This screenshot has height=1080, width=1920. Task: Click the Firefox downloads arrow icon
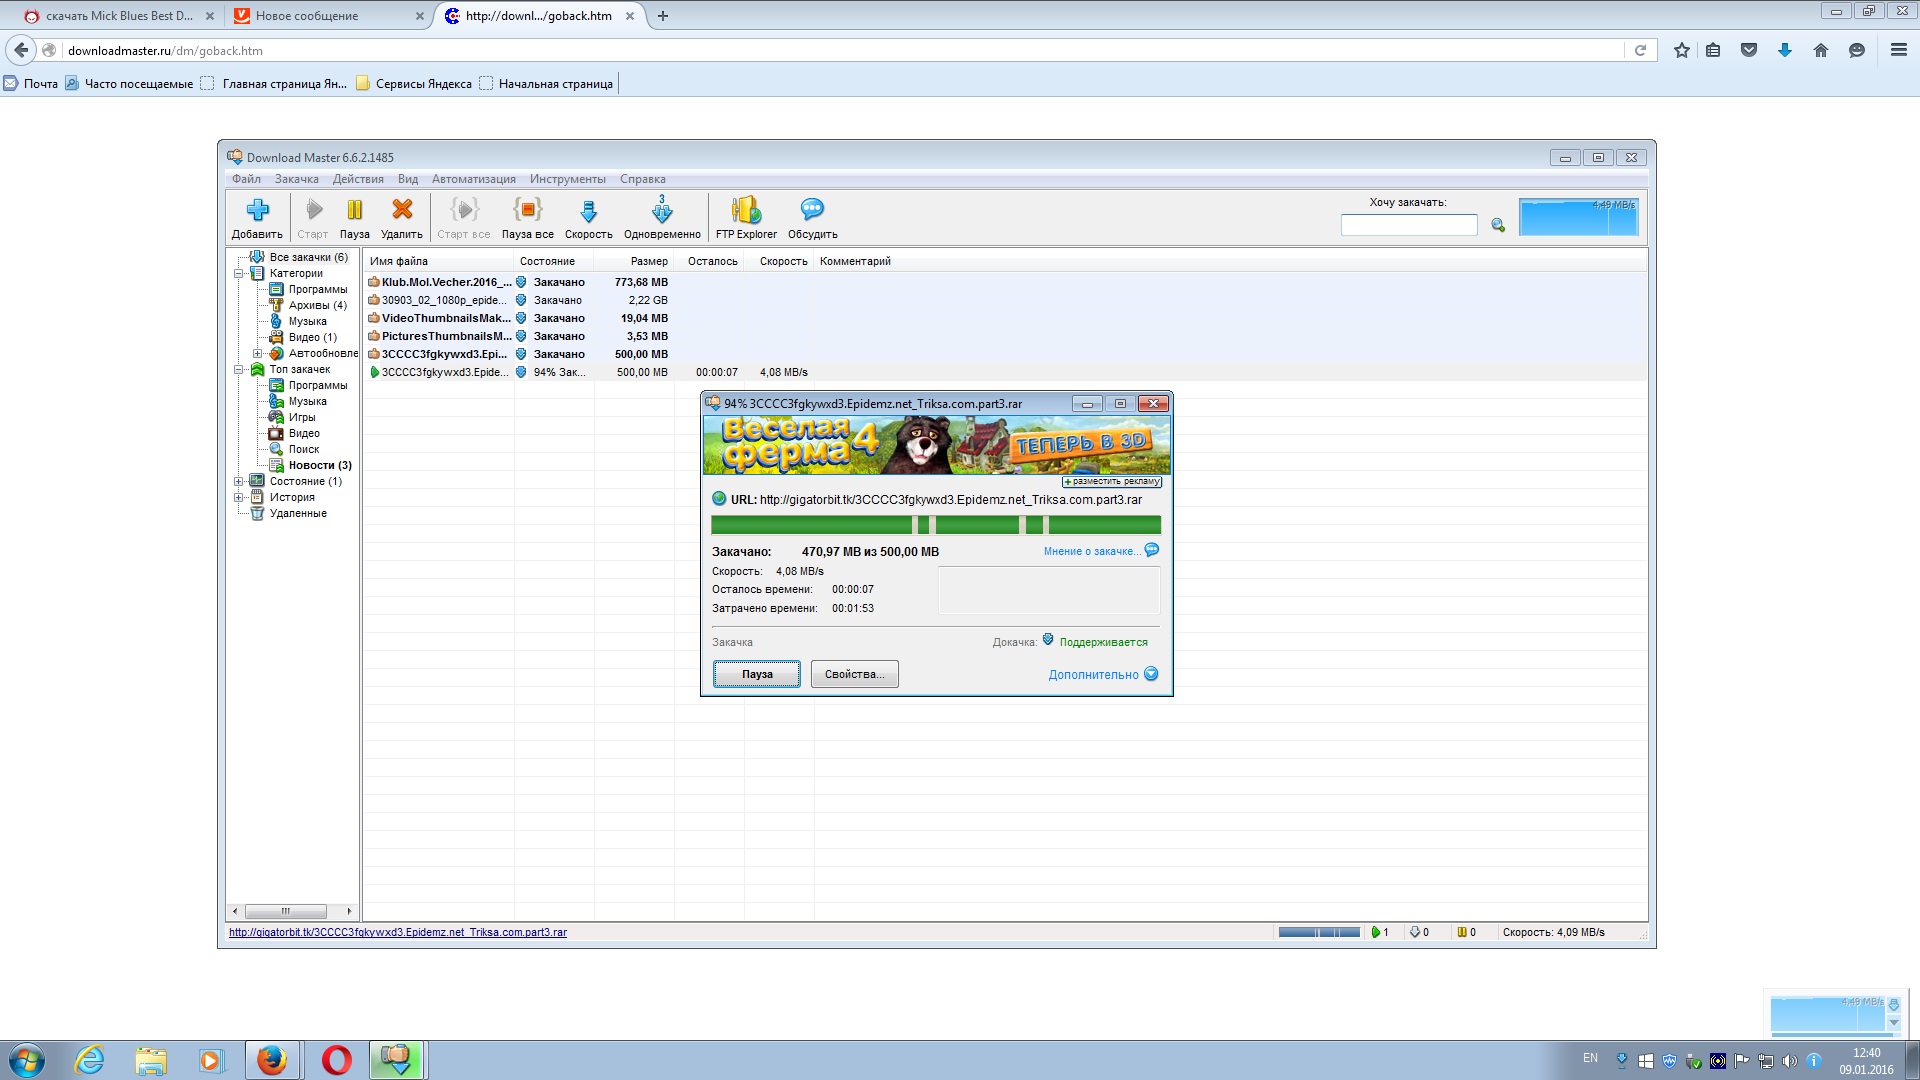[x=1785, y=50]
